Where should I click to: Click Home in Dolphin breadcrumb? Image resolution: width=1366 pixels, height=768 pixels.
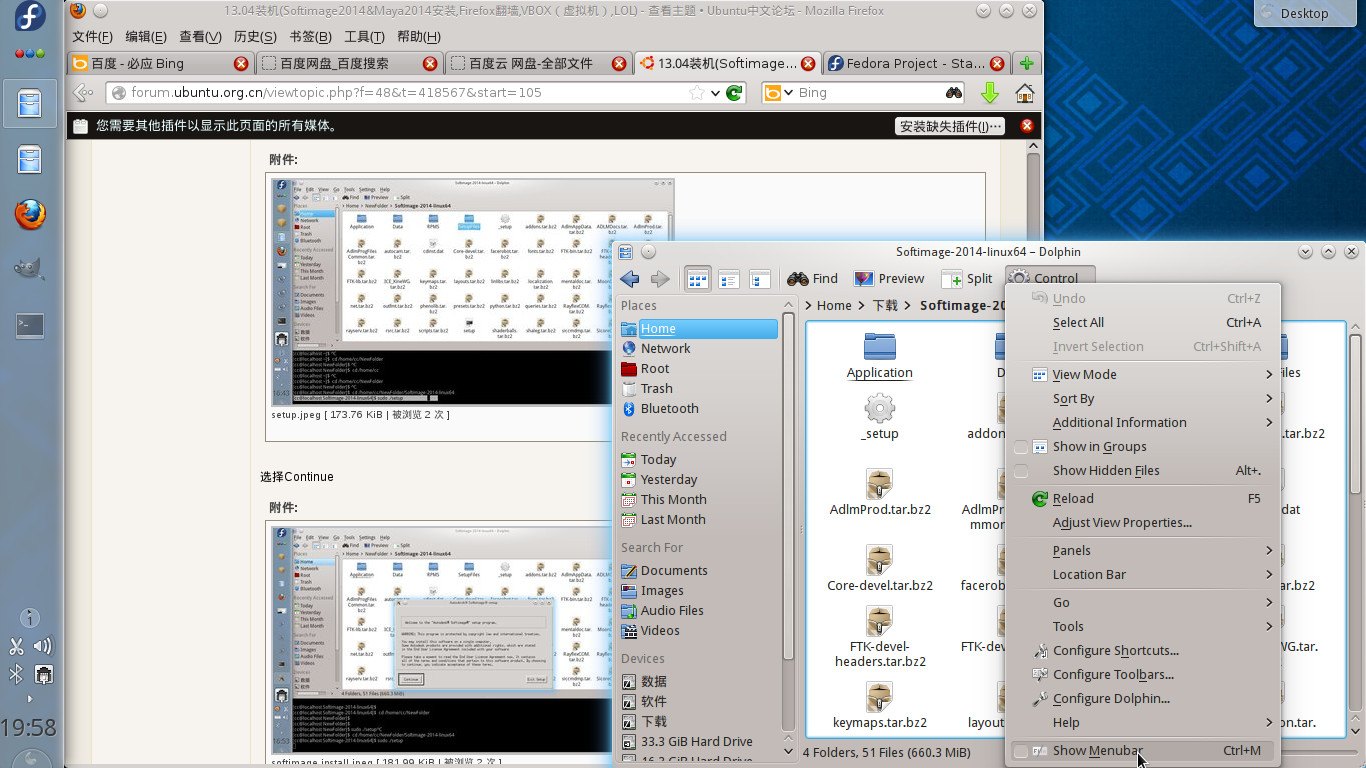click(834, 306)
